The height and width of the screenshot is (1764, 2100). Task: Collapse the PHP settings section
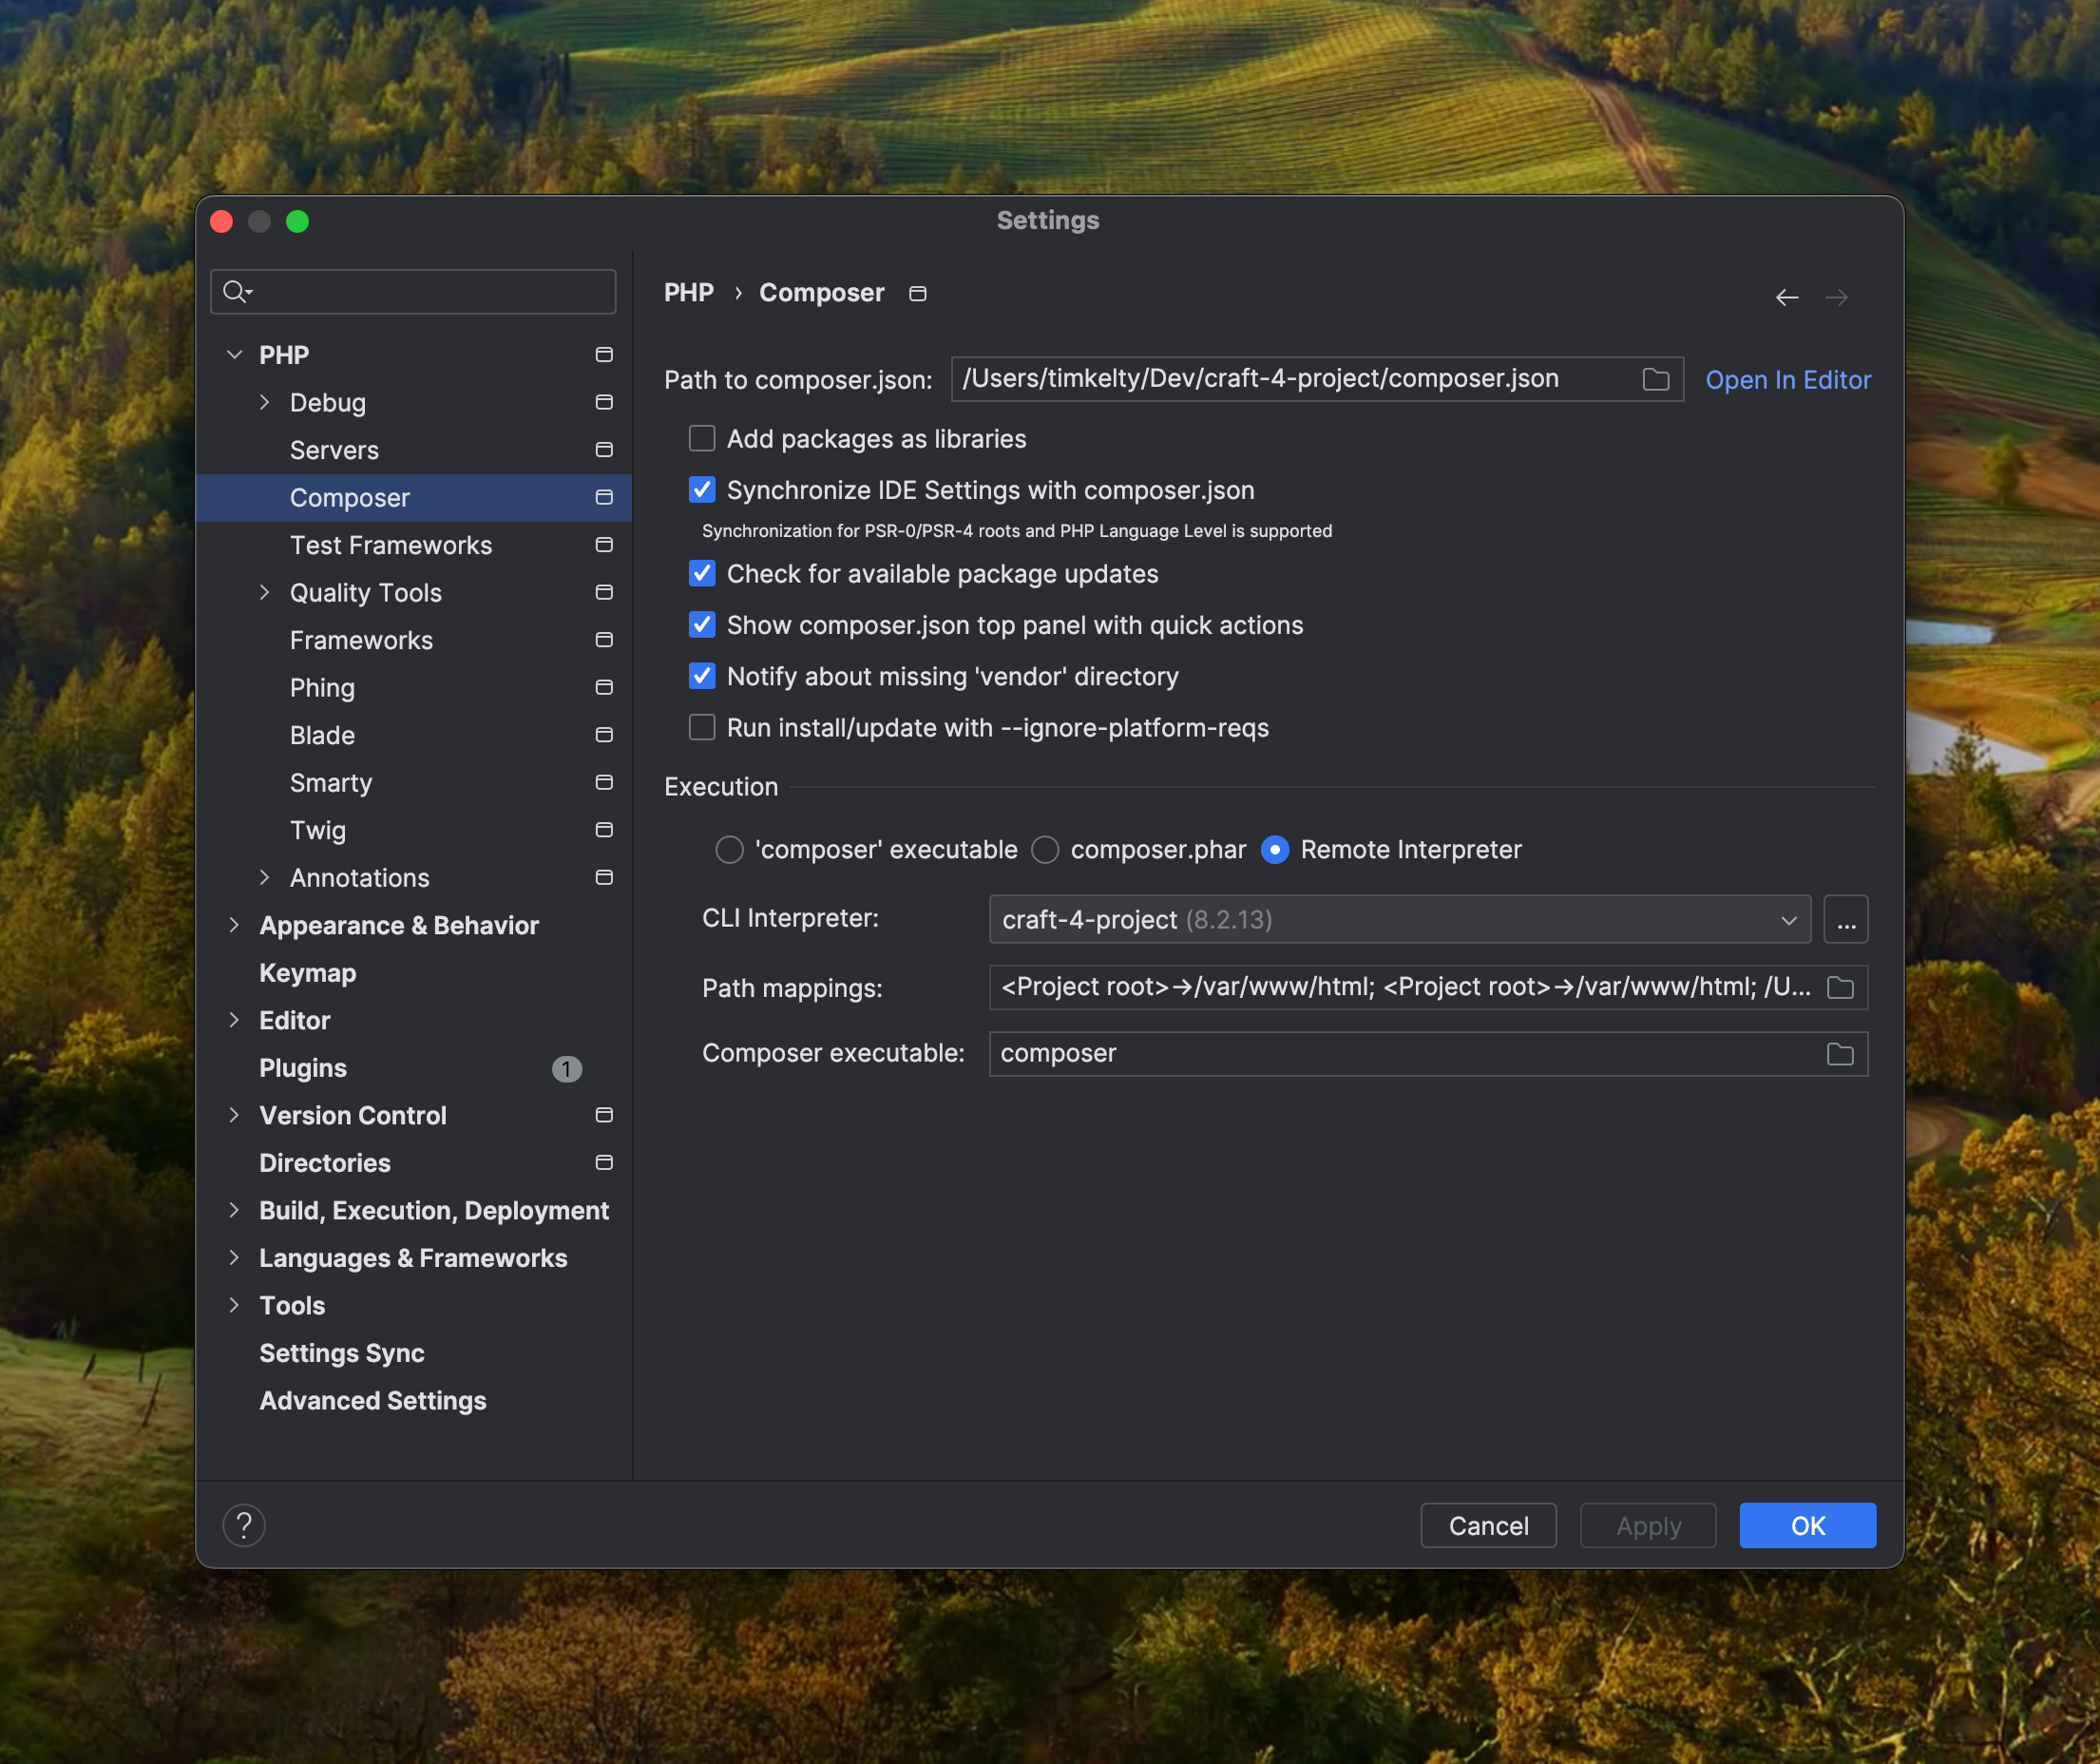(x=235, y=355)
